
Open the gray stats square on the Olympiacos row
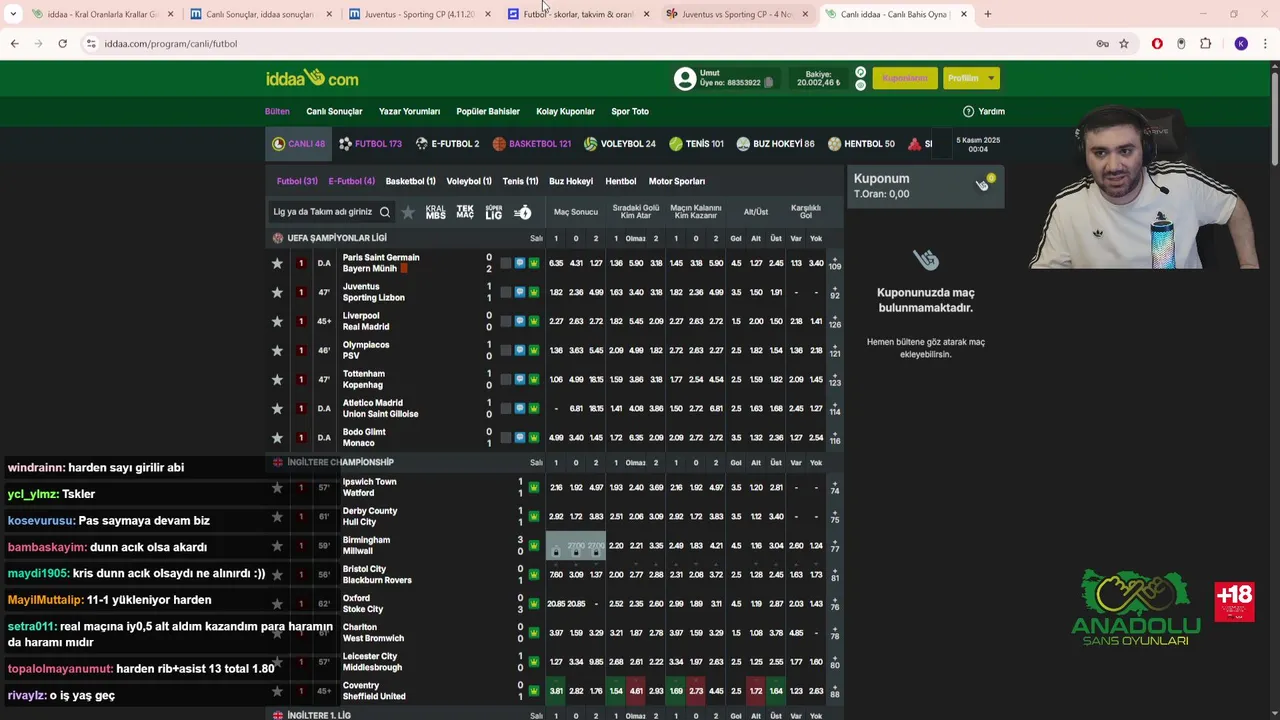click(505, 350)
